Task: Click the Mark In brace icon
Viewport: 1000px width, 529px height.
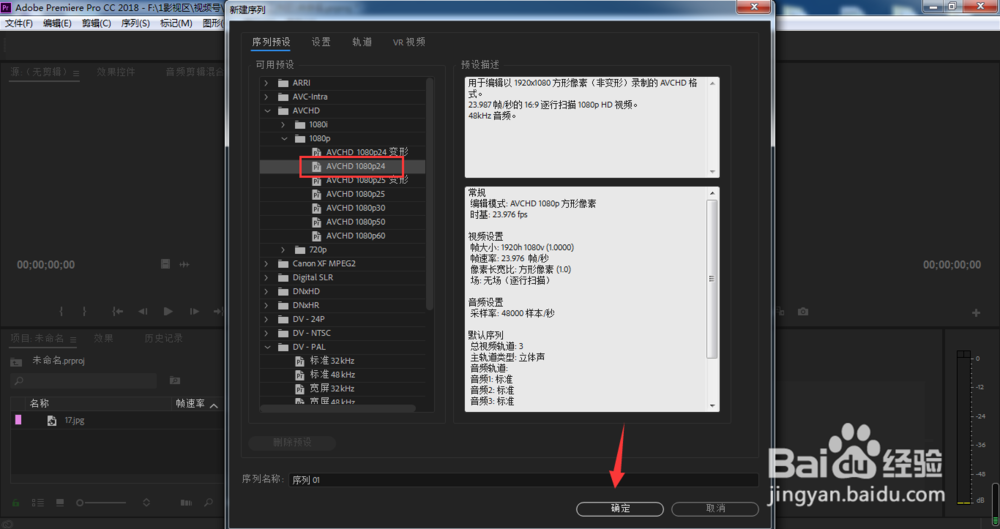Action: pos(61,311)
